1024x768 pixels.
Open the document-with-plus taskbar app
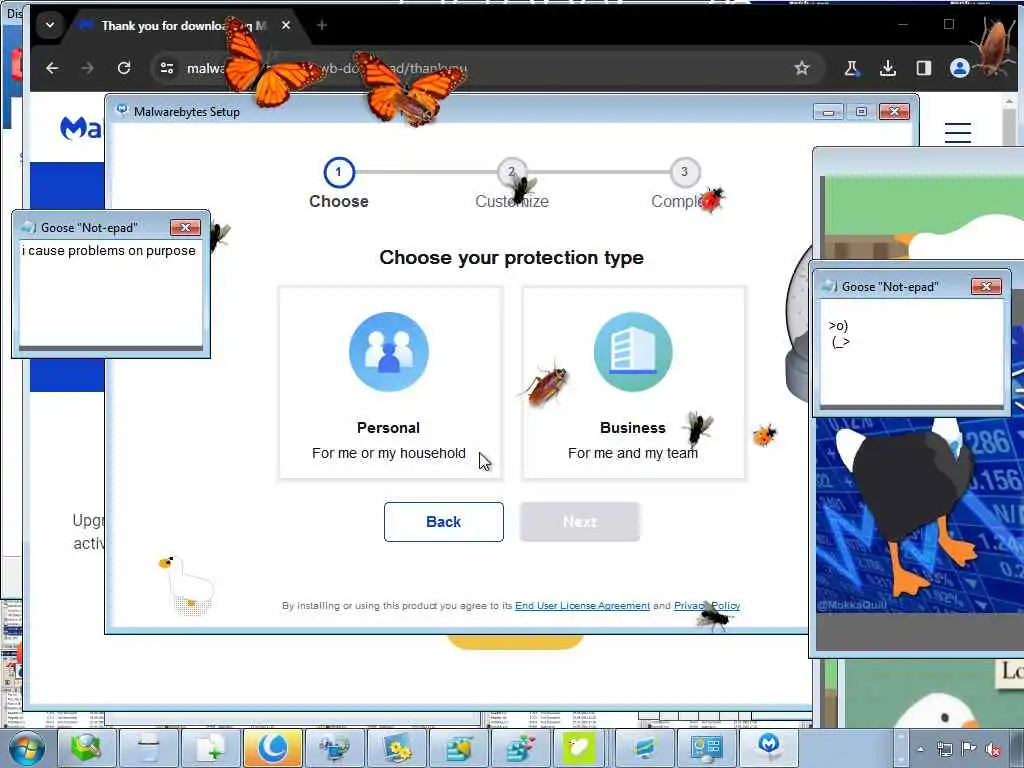(x=210, y=748)
